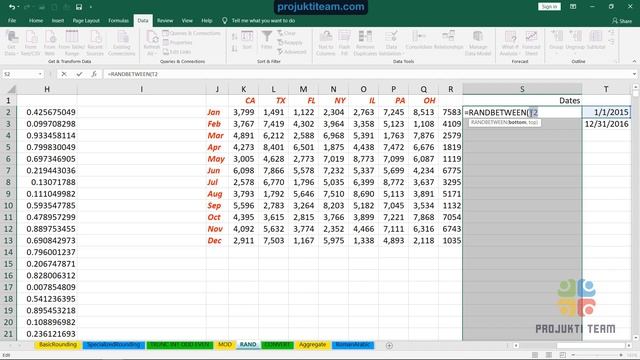The height and width of the screenshot is (360, 640).
Task: Toggle the Filter funnel icon
Action: 267,40
